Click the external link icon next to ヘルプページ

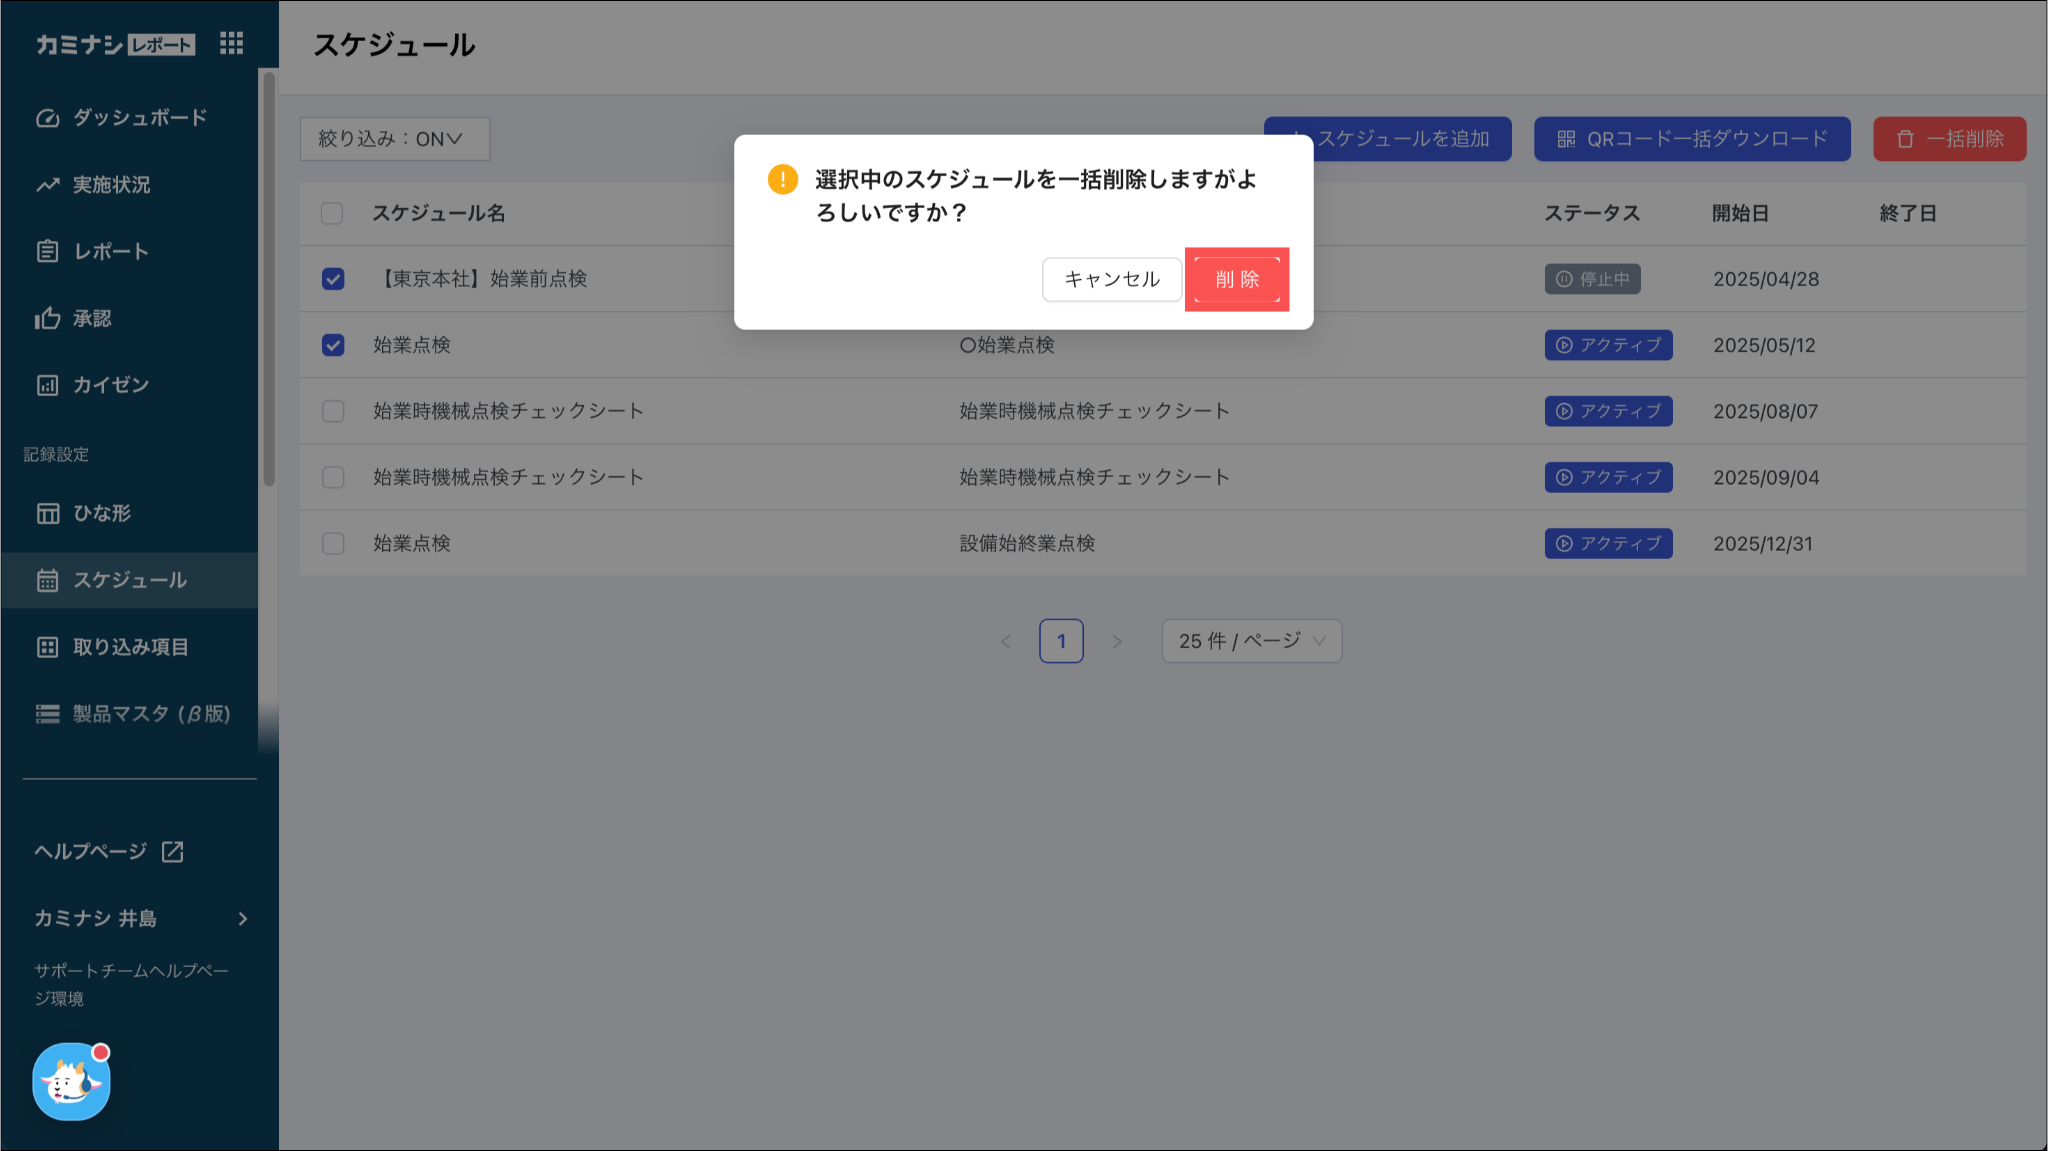[172, 851]
